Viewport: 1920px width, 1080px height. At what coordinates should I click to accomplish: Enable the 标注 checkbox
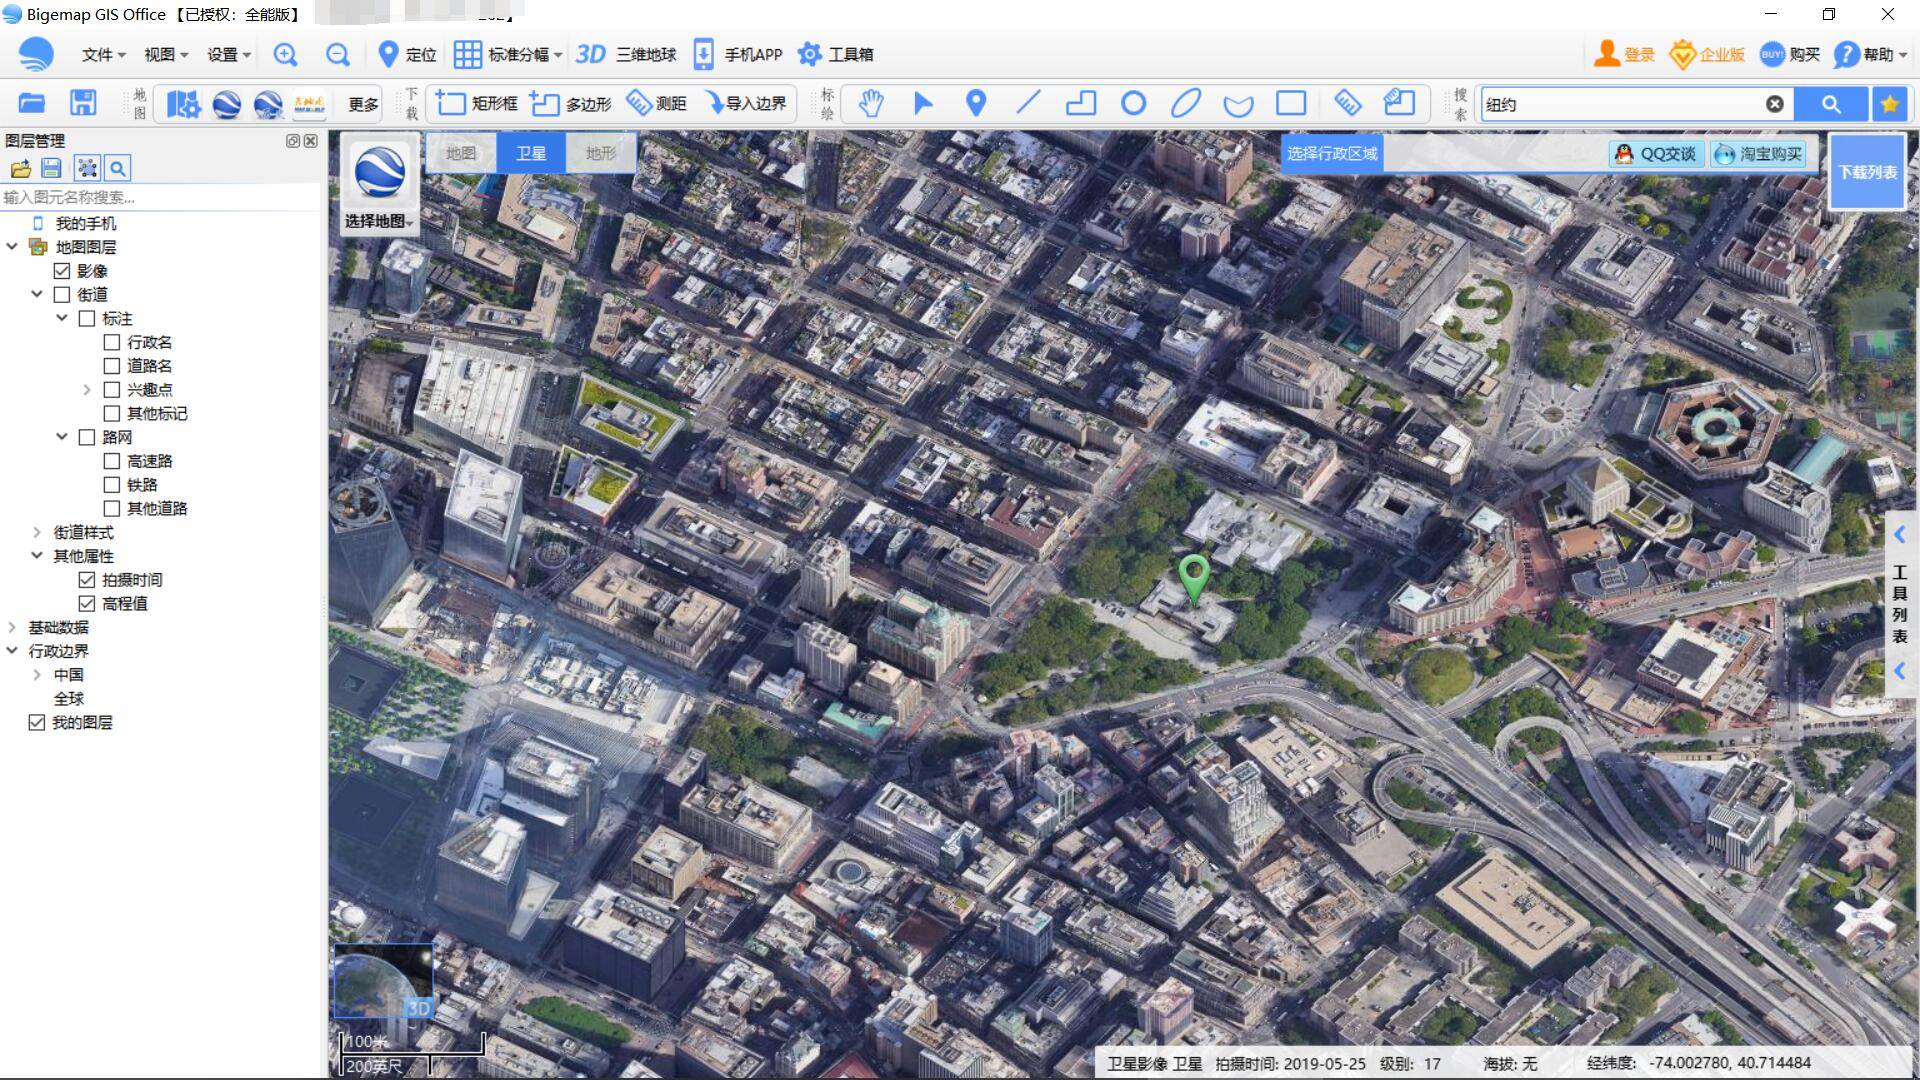coord(87,319)
